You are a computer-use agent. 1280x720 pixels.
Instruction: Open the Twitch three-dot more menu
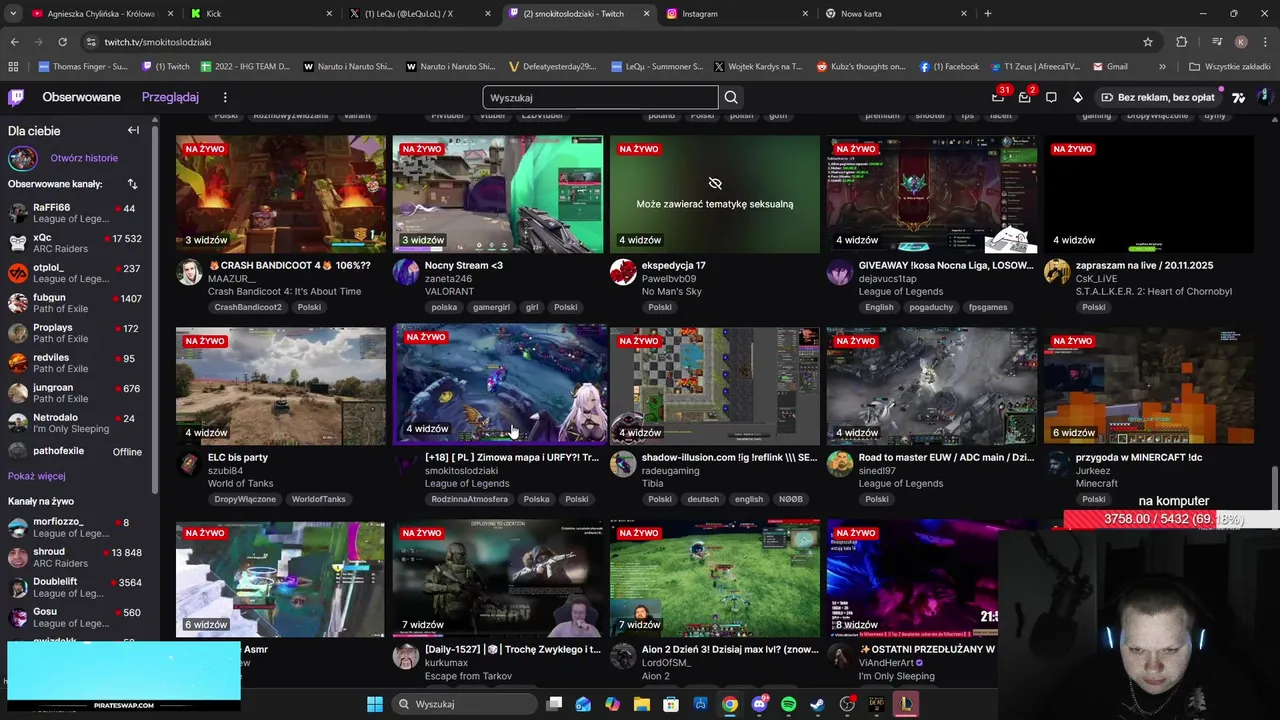coord(225,97)
